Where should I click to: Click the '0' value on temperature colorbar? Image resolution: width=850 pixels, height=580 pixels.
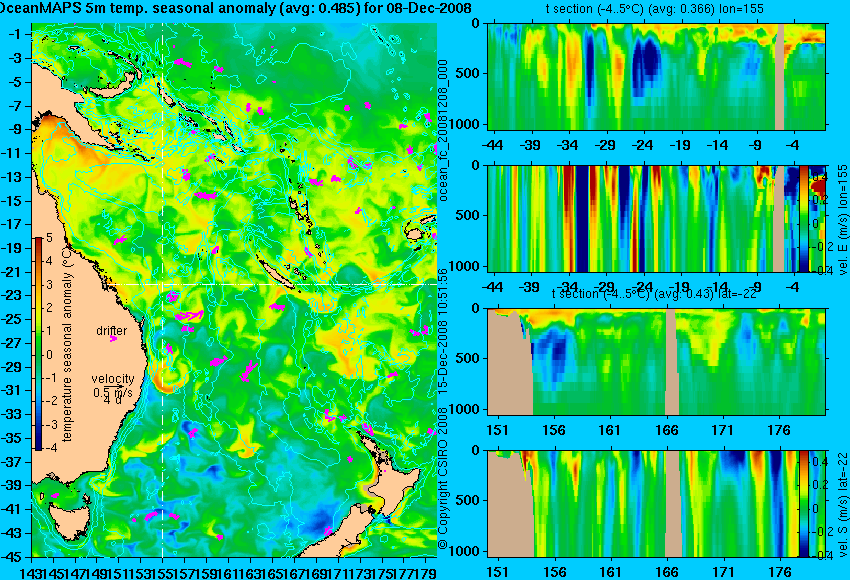coord(49,355)
